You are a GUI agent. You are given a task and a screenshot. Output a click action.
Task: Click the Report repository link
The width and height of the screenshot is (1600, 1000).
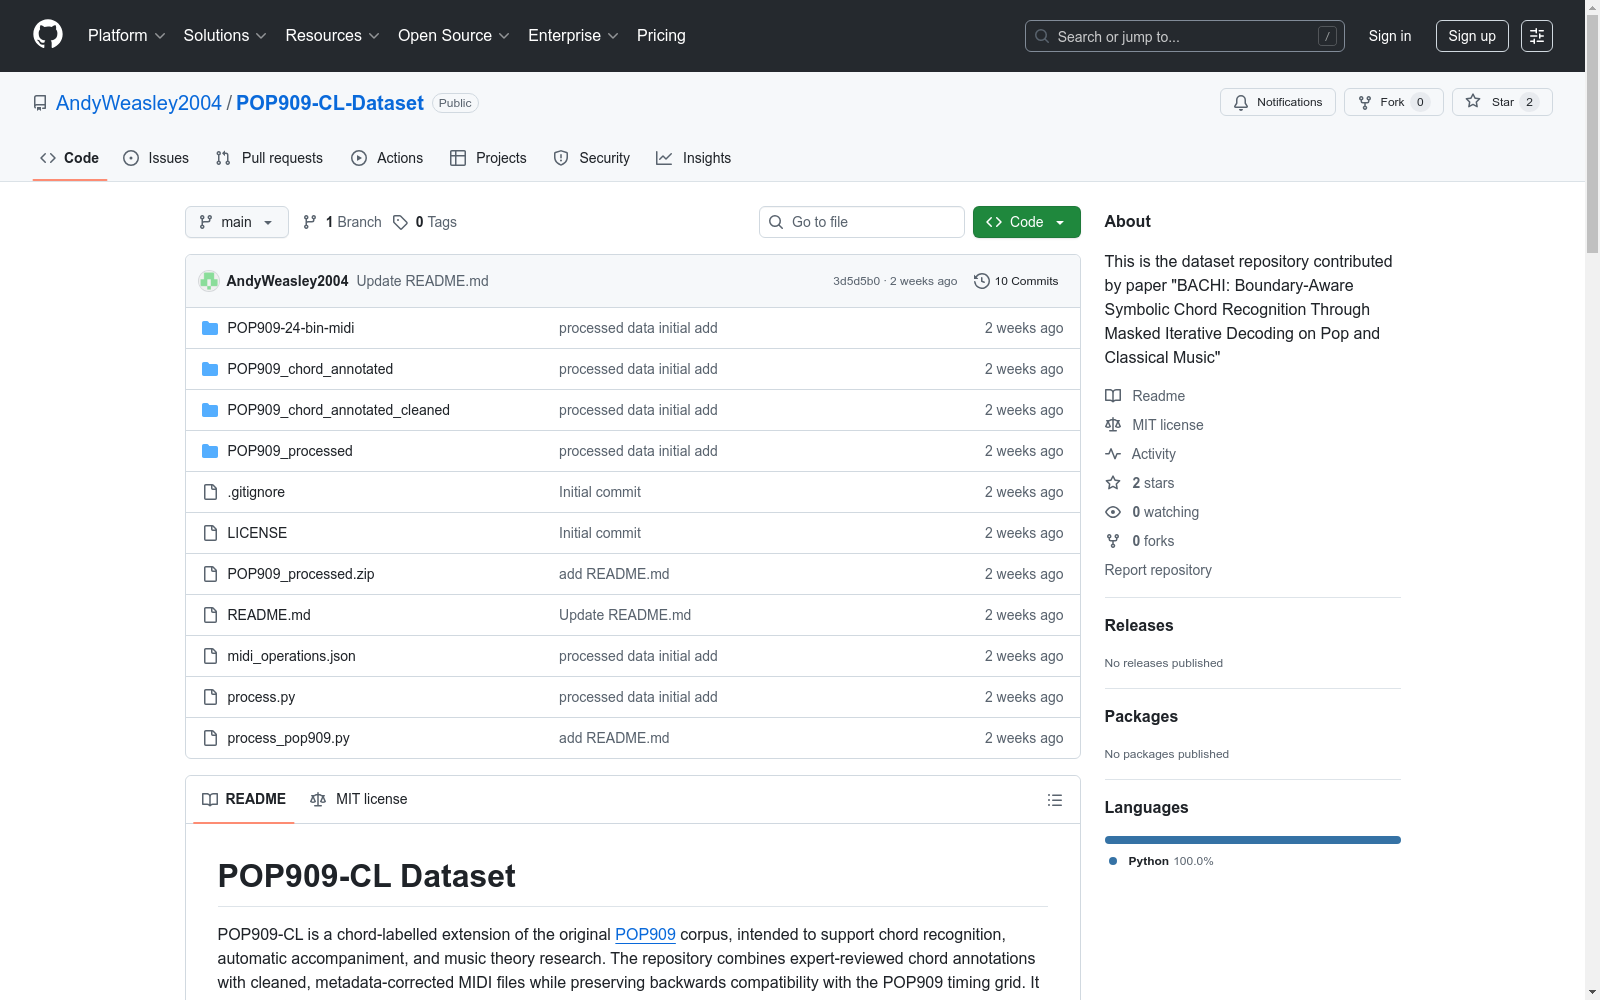[1158, 570]
